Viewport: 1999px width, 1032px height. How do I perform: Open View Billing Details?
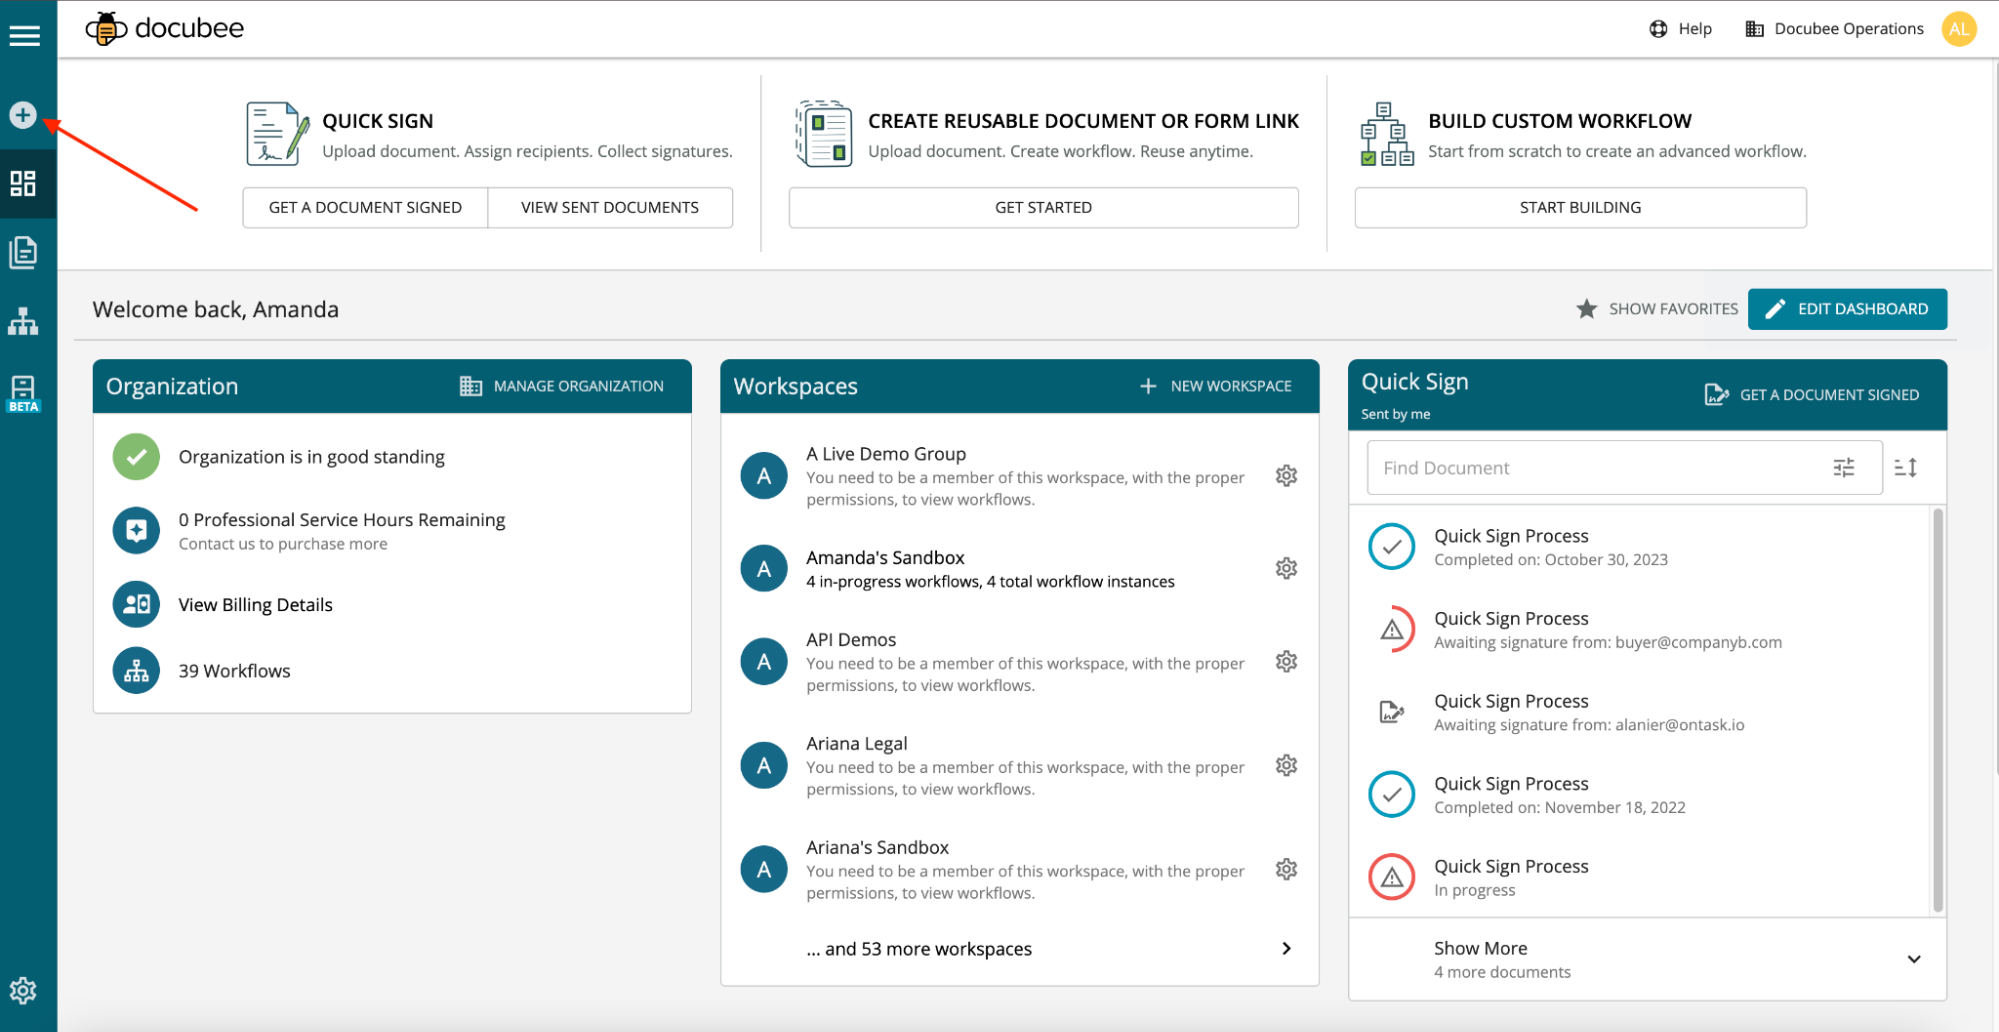coord(255,605)
